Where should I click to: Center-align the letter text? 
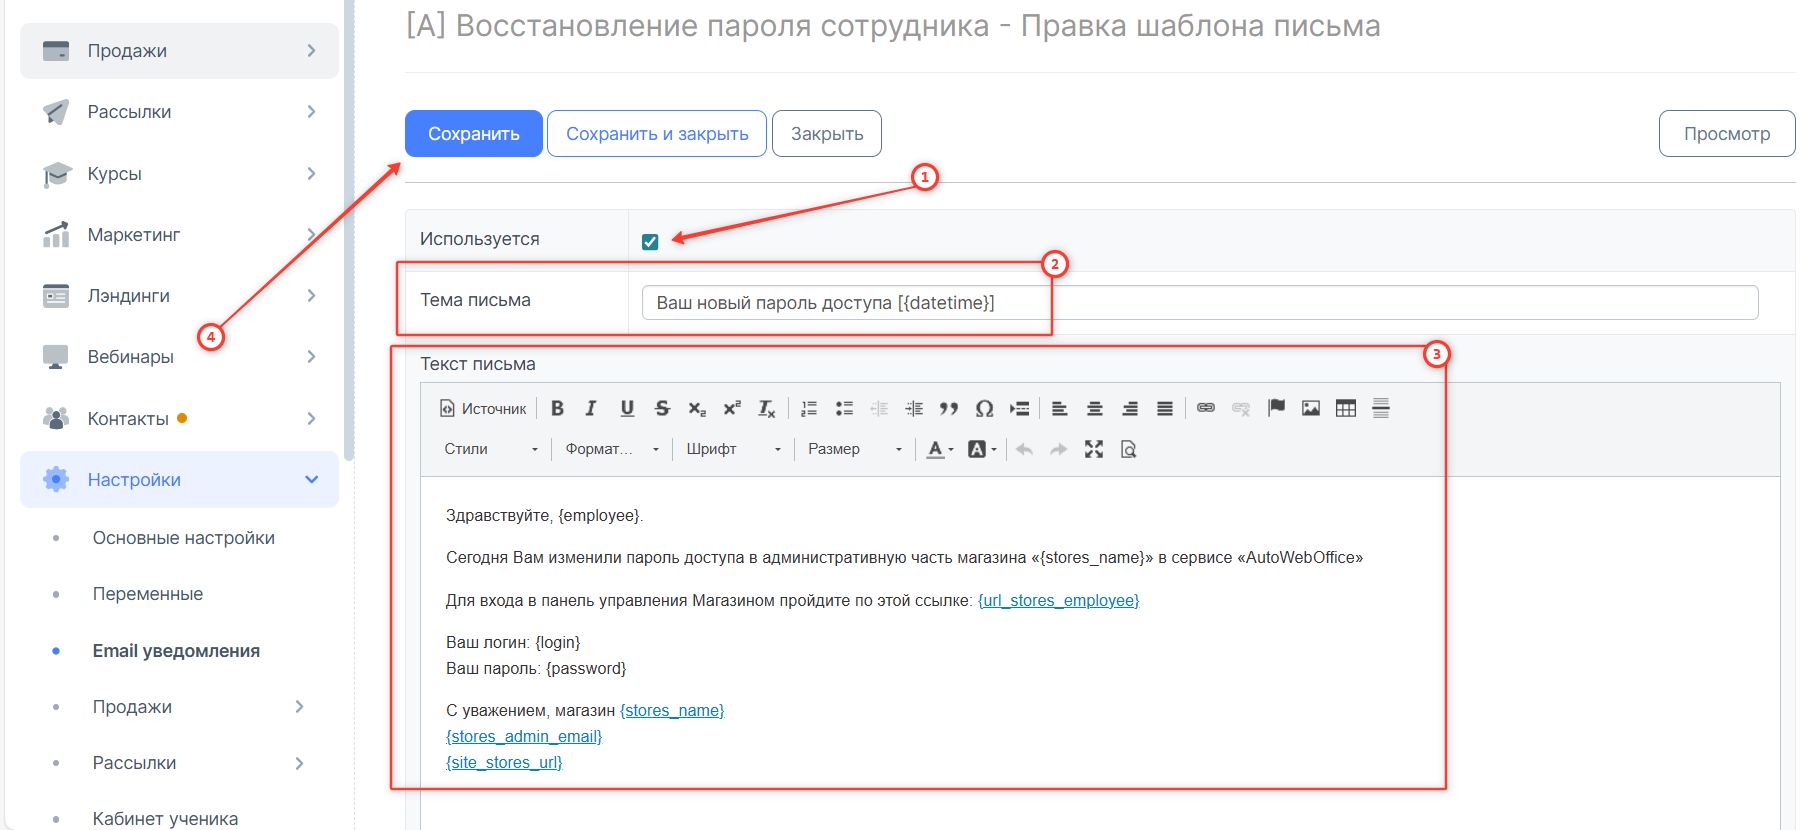(x=1095, y=408)
